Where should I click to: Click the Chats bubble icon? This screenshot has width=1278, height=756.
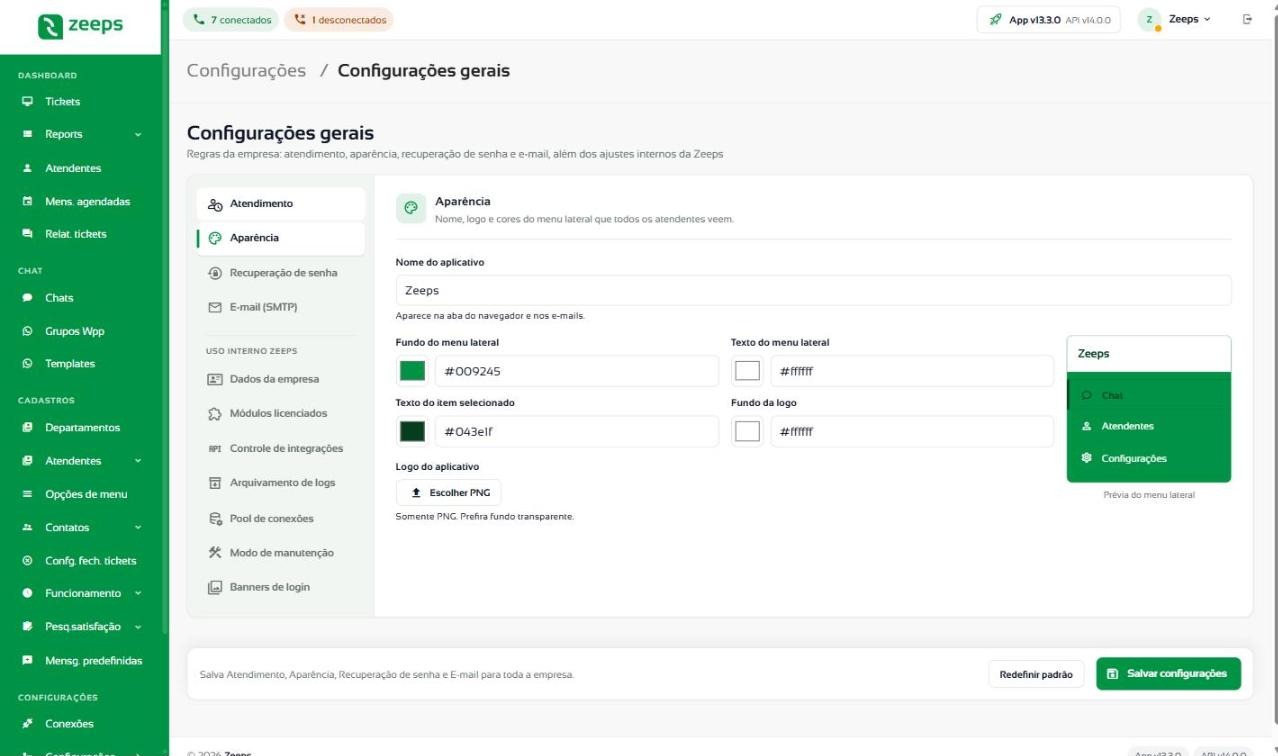27,298
